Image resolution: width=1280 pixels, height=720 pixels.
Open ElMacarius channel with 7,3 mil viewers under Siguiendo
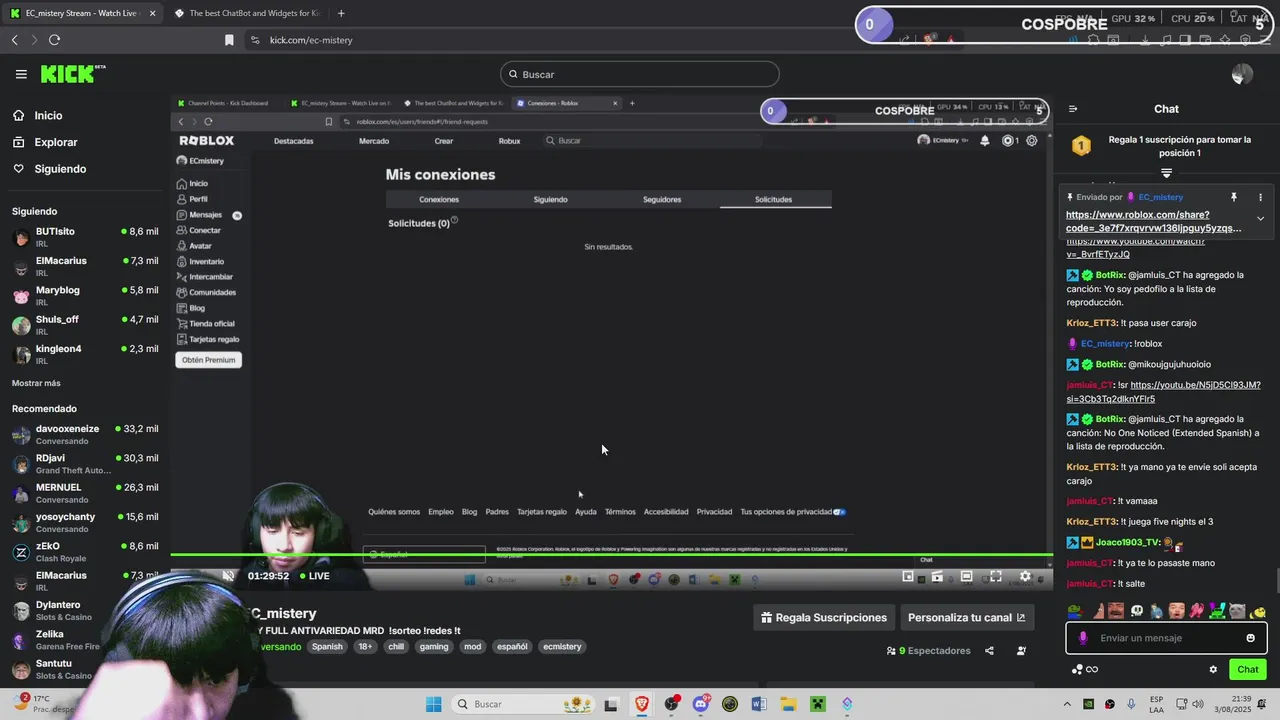[x=85, y=267]
